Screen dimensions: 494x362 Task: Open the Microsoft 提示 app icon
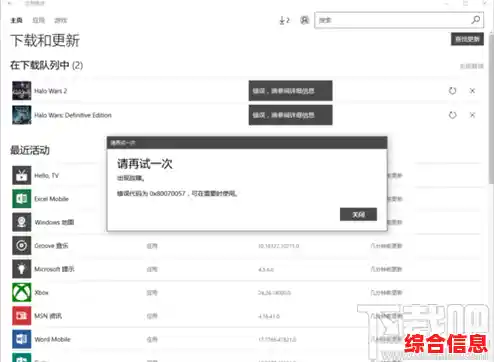click(22, 269)
